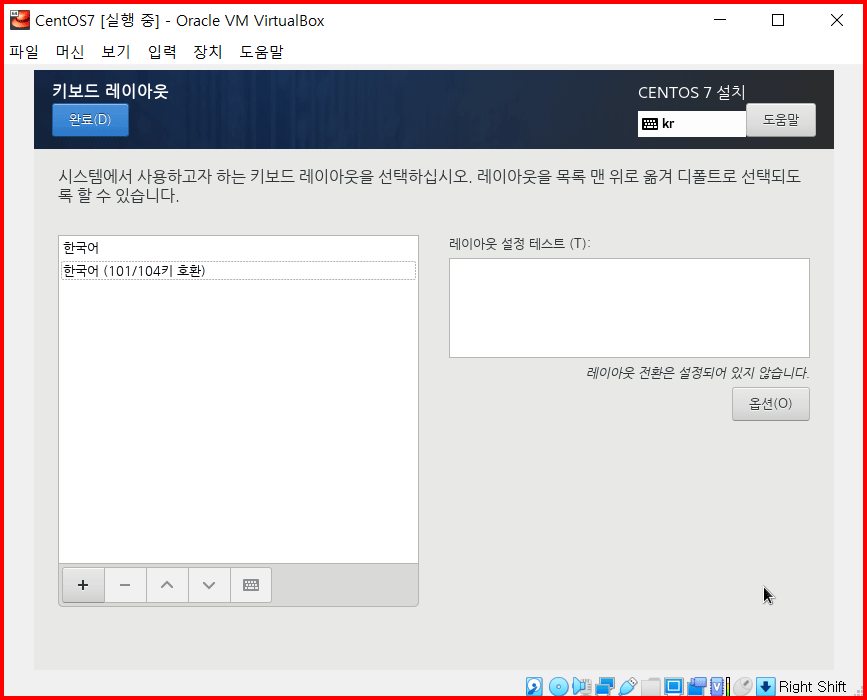Click inside the layout test text box
Image resolution: width=867 pixels, height=700 pixels.
[x=629, y=308]
